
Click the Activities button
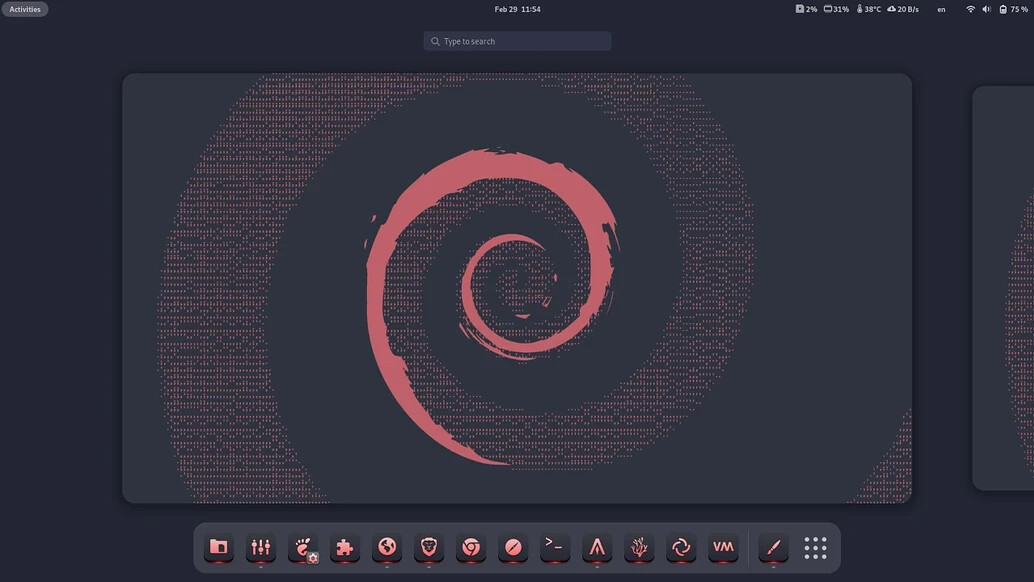click(x=25, y=9)
